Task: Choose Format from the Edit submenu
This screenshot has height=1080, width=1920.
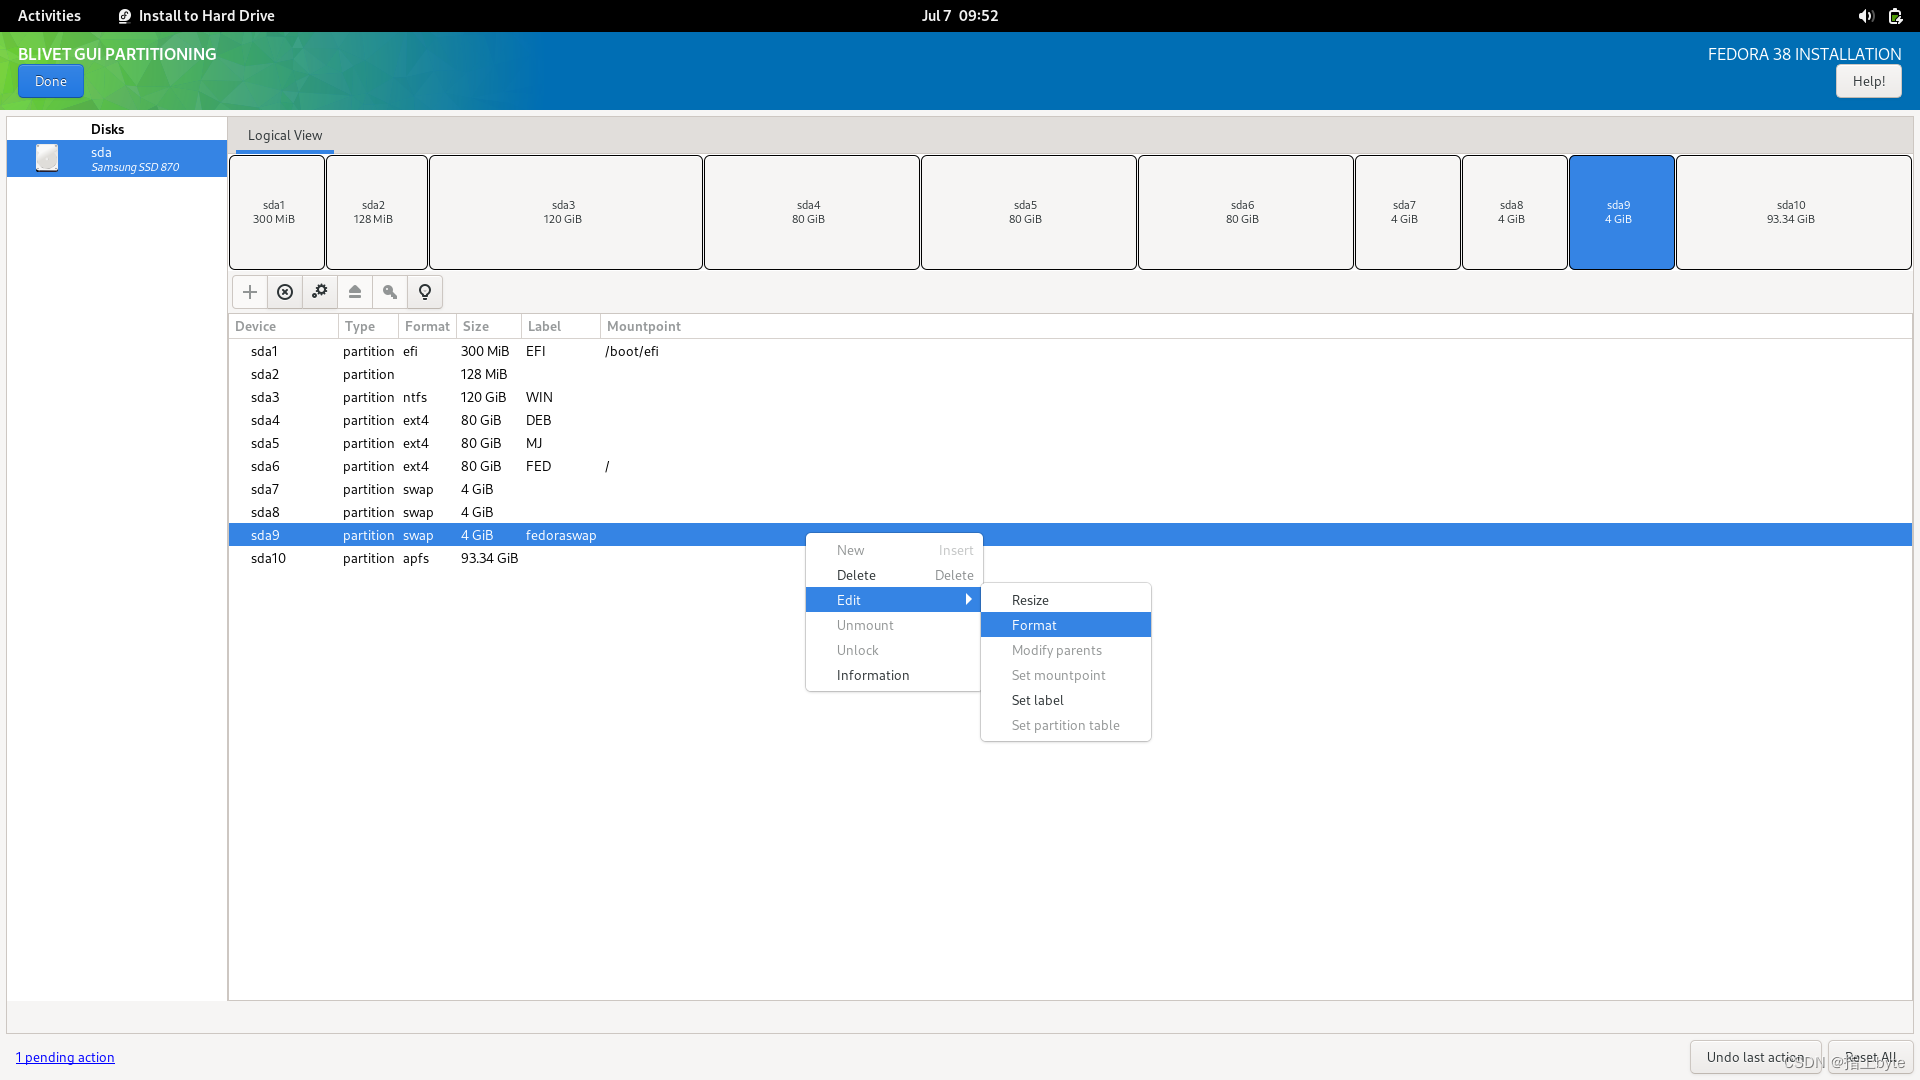Action: (1034, 625)
